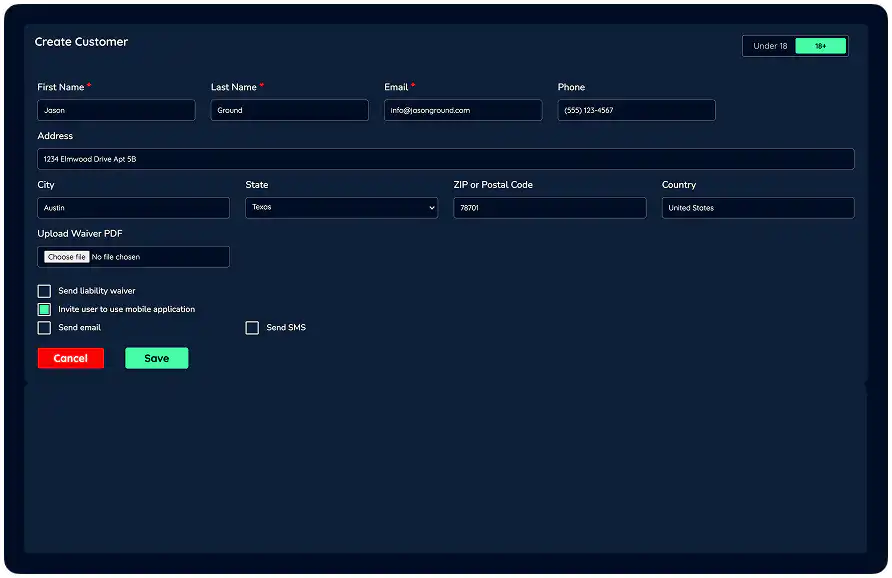The width and height of the screenshot is (892, 578).
Task: Click the Save button
Action: 156,358
